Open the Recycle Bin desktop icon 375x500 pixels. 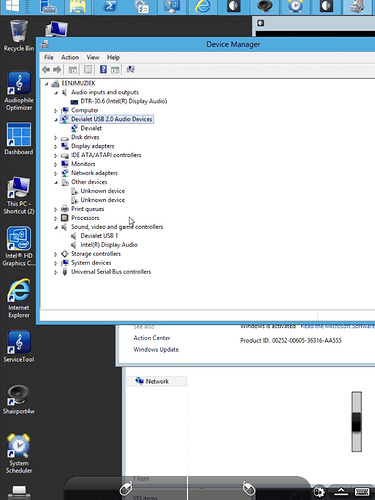[19, 36]
